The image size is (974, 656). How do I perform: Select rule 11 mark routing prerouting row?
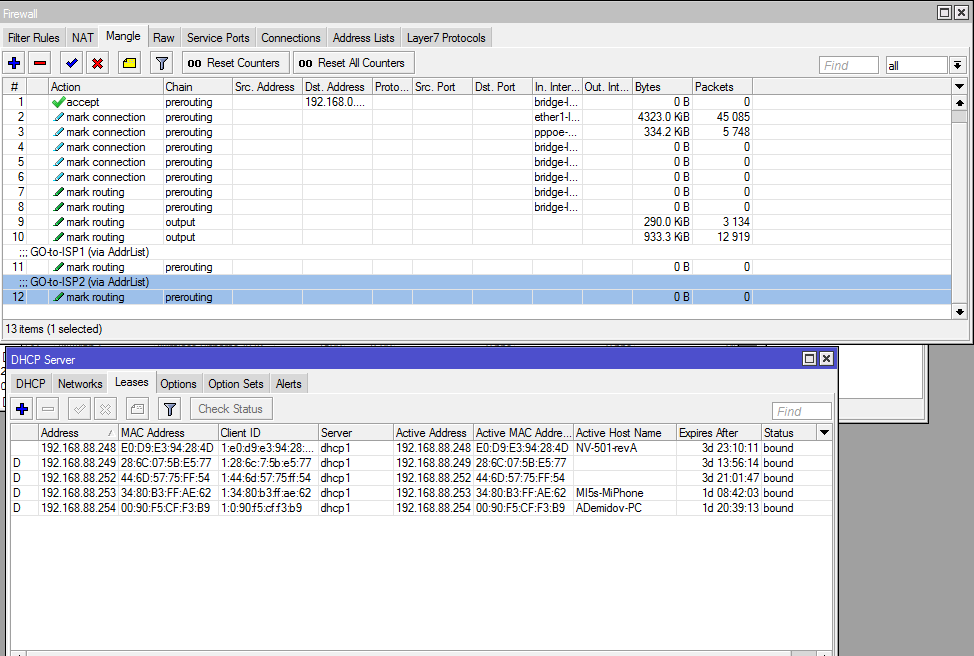[x=476, y=267]
